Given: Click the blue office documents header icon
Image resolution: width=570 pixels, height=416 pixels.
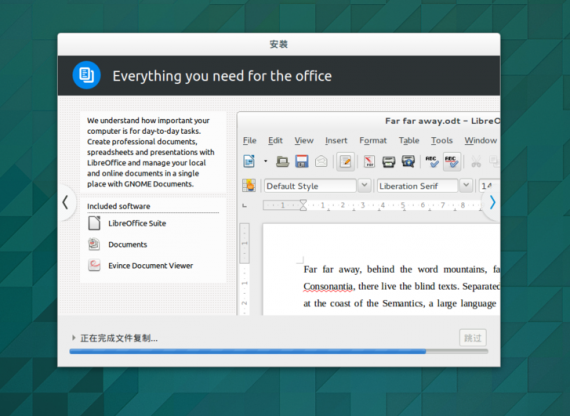Looking at the screenshot, I should coord(87,75).
